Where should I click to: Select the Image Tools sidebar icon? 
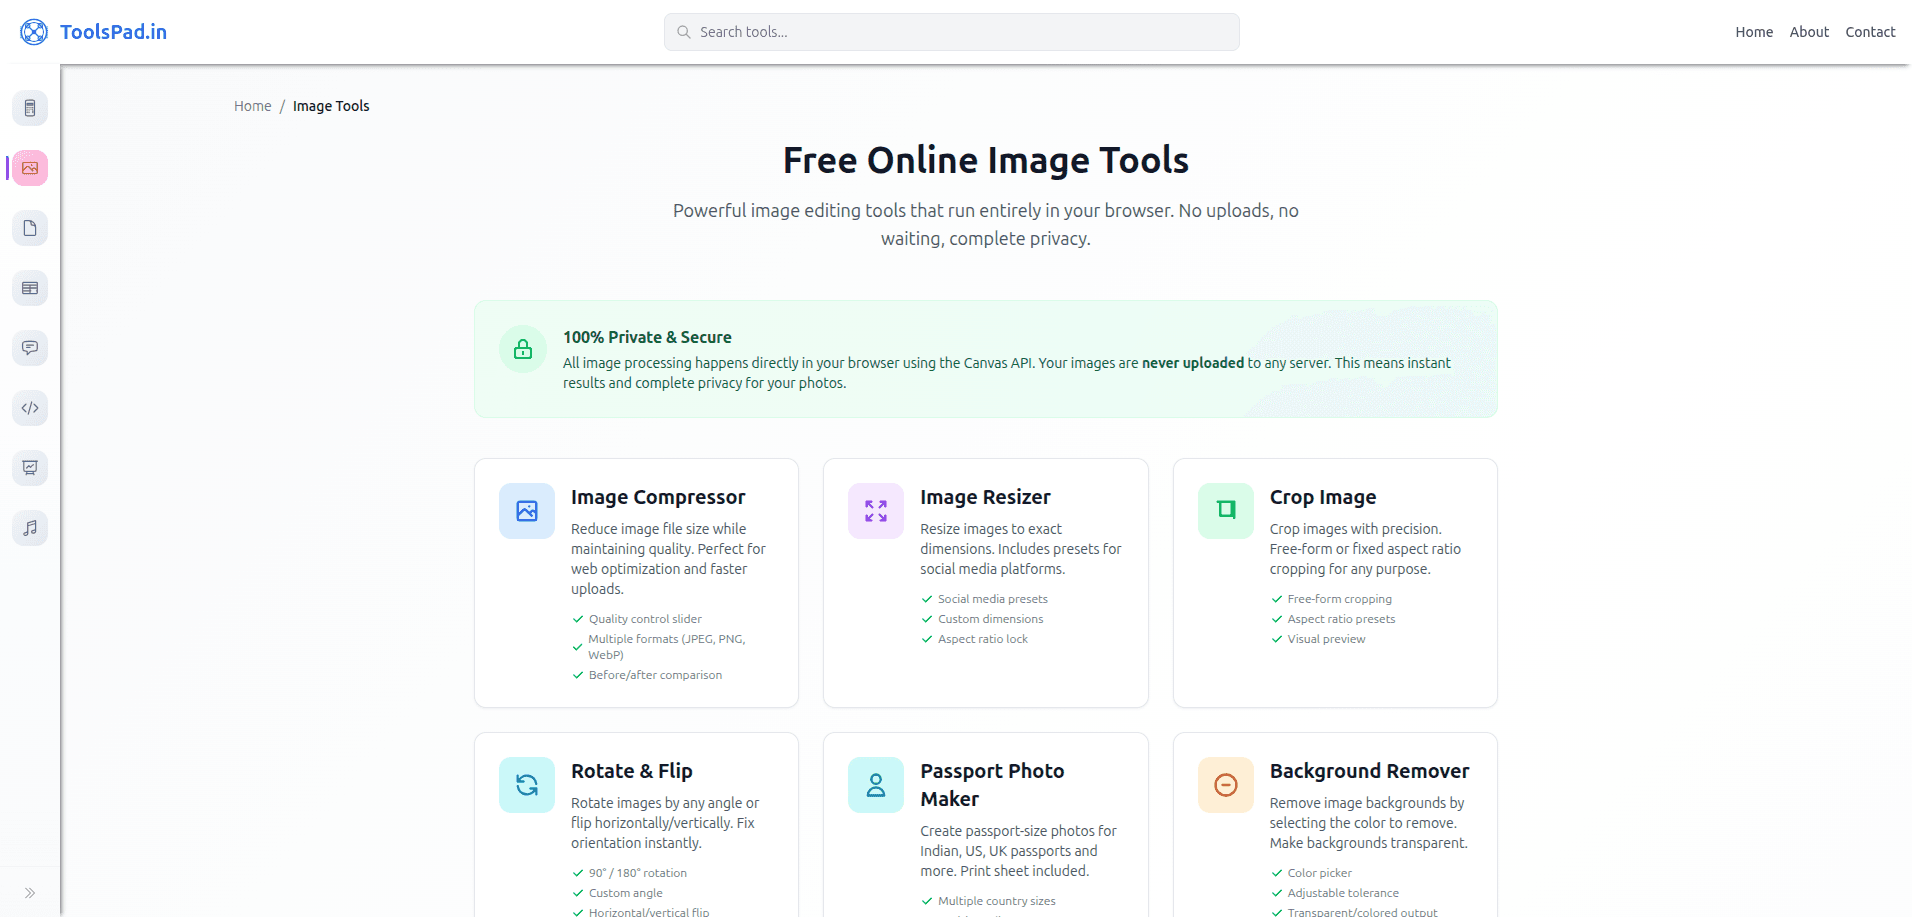(30, 168)
